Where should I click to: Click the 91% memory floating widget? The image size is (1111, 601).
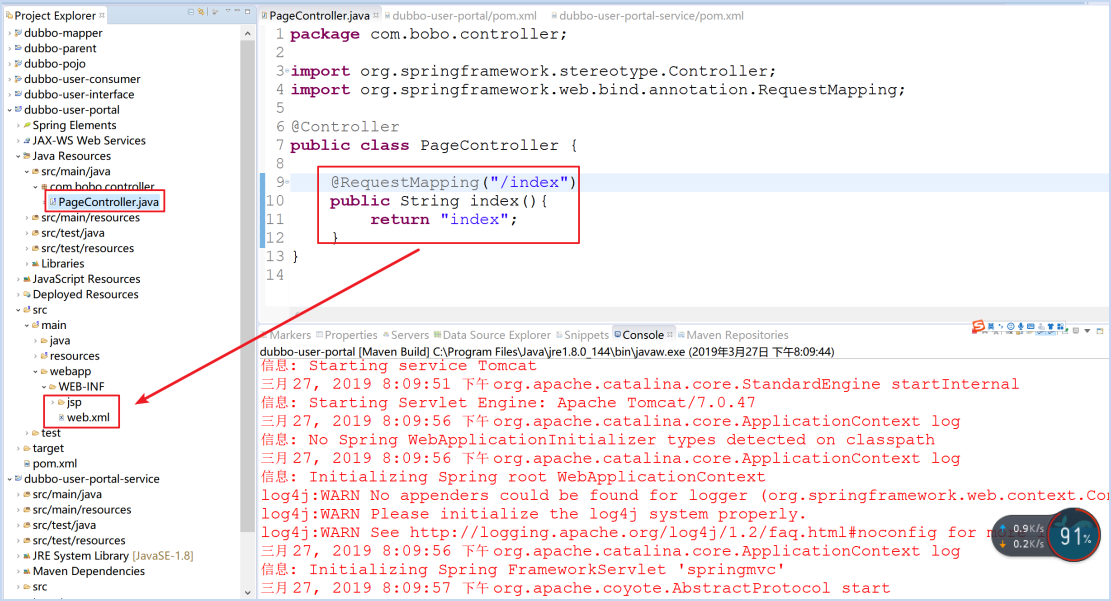tap(1074, 536)
